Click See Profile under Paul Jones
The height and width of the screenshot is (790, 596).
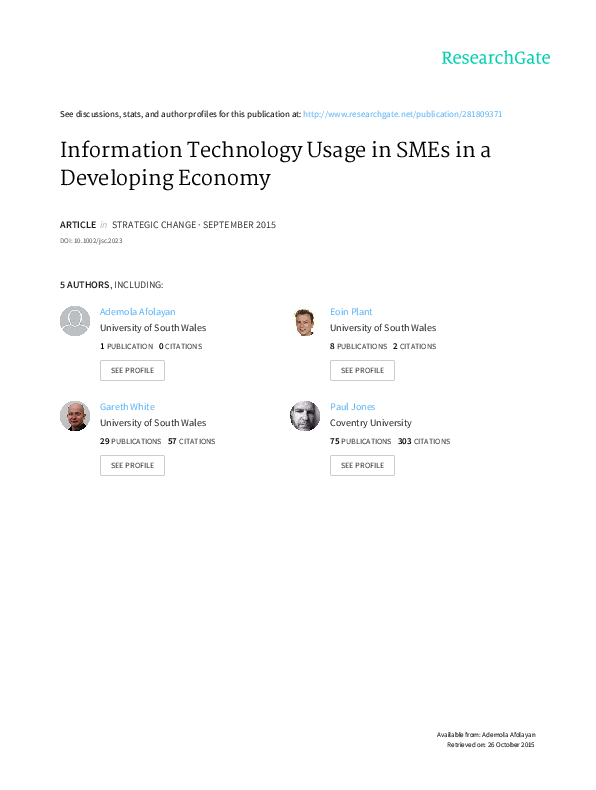click(362, 465)
